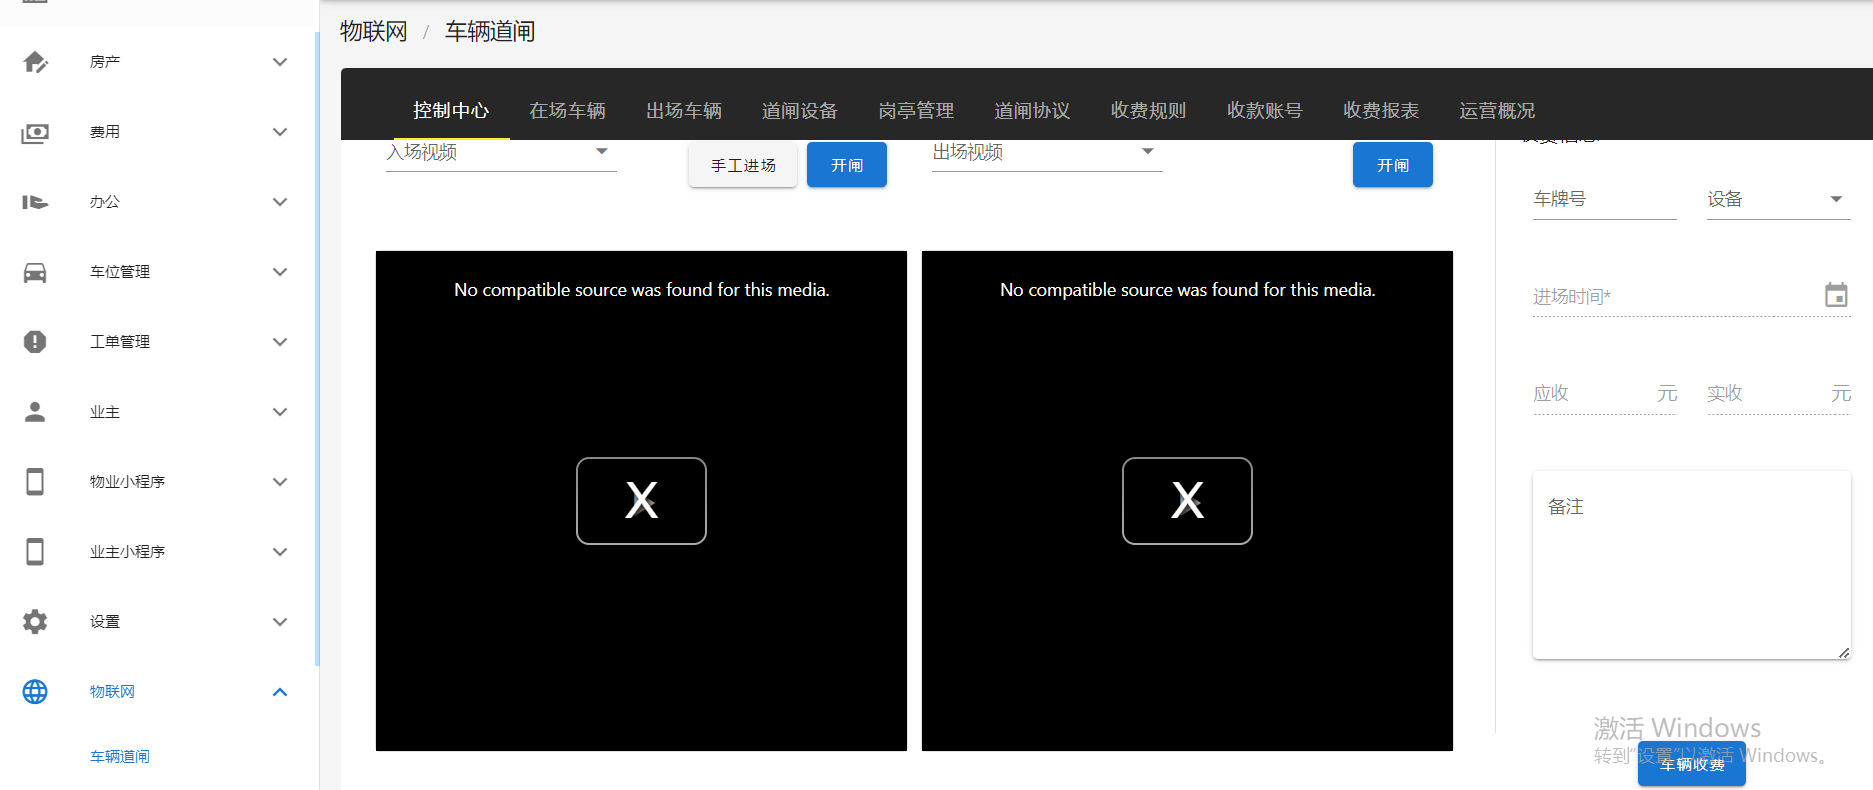
Task: Click 车辆道闸 breadcrumb text
Action: [490, 32]
